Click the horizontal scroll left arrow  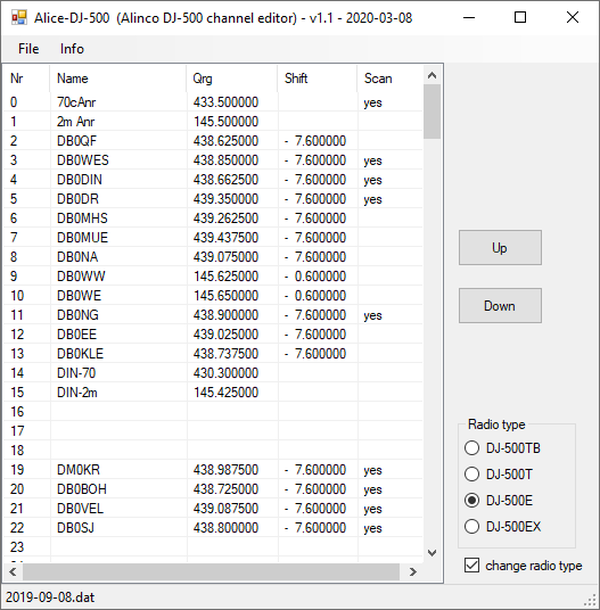[x=12, y=572]
